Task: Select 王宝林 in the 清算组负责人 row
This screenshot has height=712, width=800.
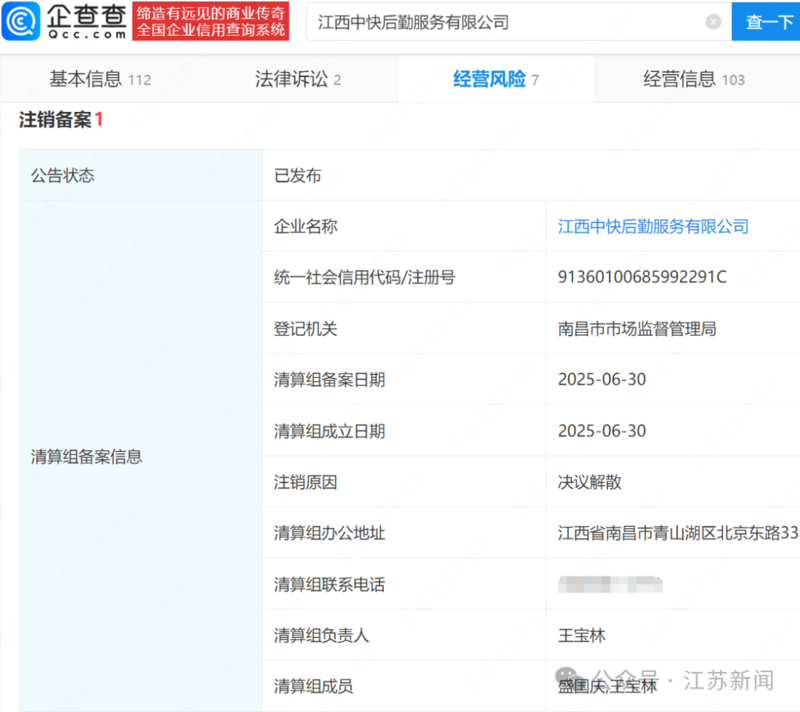Action: pyautogui.click(x=581, y=635)
